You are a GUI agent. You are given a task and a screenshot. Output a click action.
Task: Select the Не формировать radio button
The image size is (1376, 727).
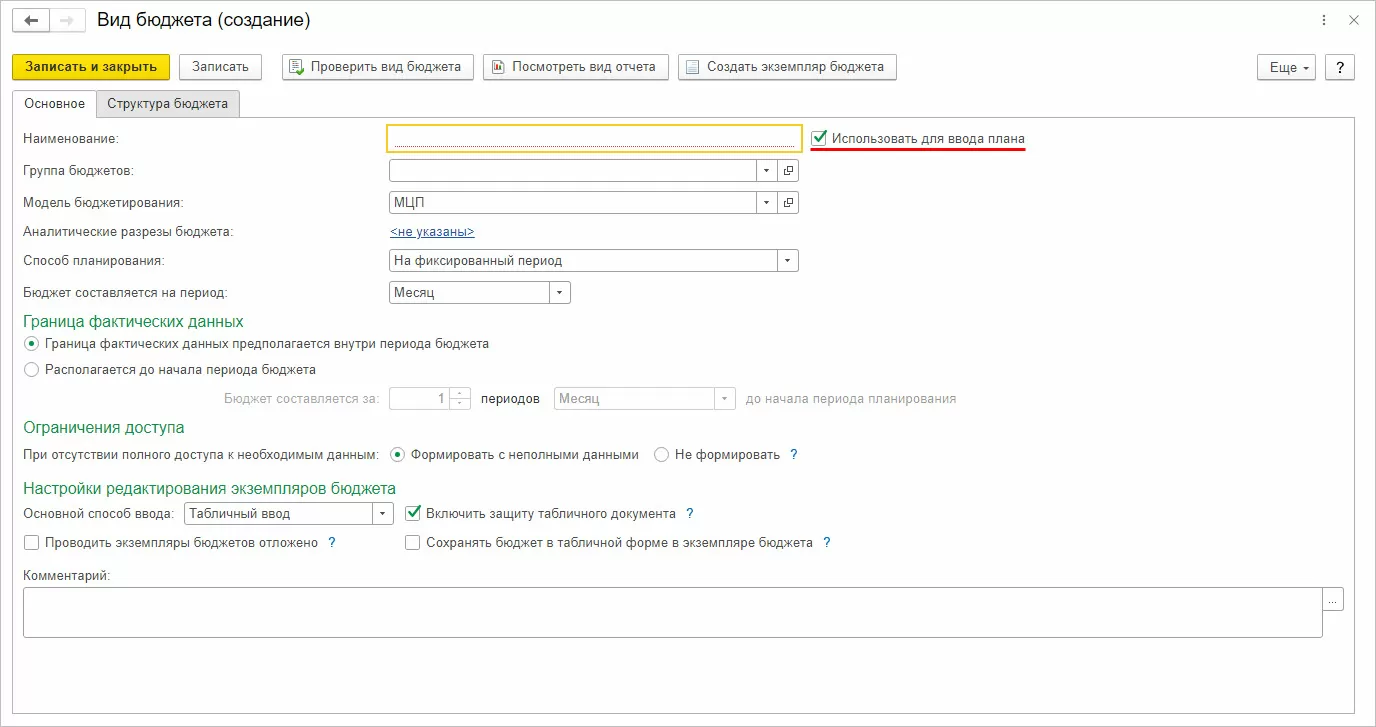(x=661, y=455)
